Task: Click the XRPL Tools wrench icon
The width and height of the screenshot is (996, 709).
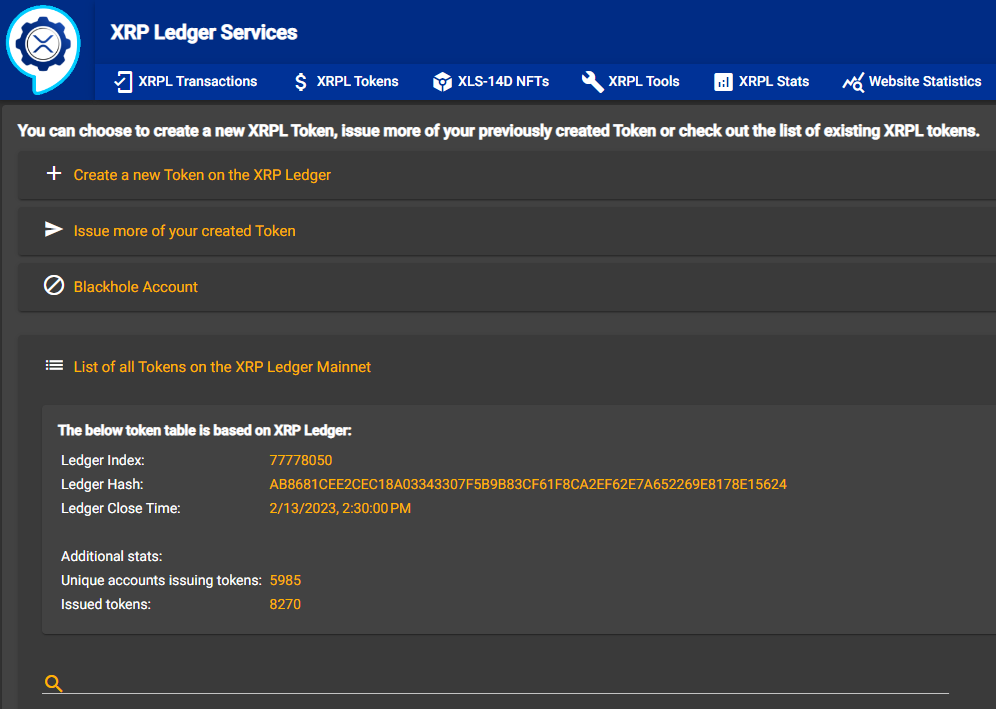Action: pyautogui.click(x=592, y=82)
